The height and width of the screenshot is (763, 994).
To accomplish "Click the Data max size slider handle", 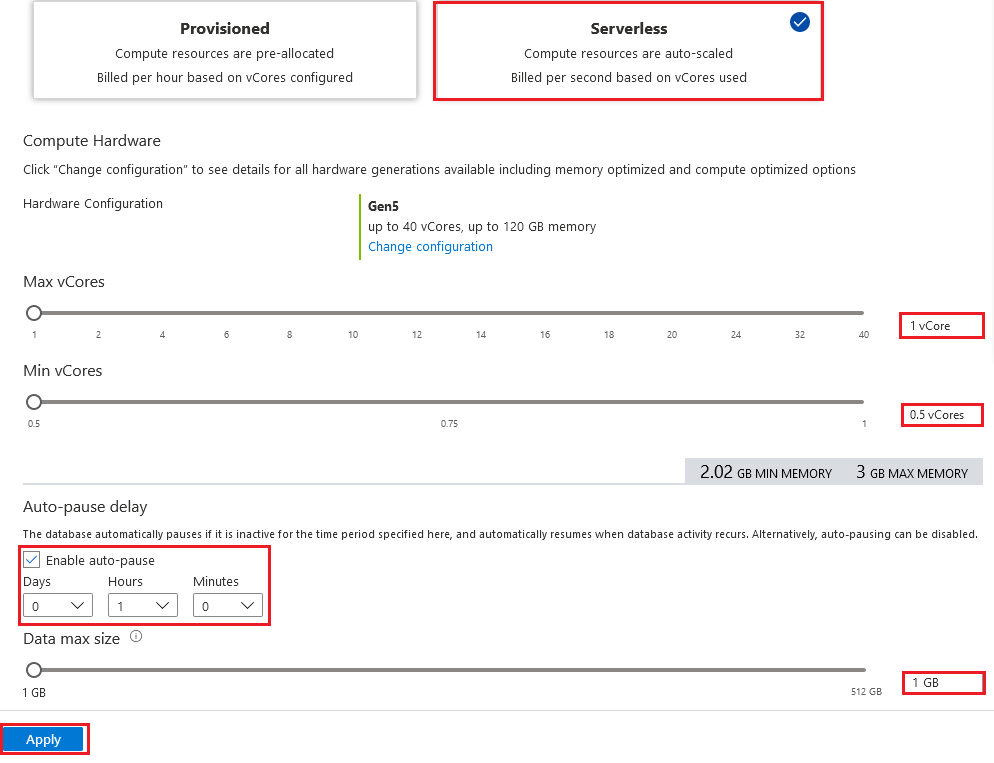I will (x=34, y=670).
